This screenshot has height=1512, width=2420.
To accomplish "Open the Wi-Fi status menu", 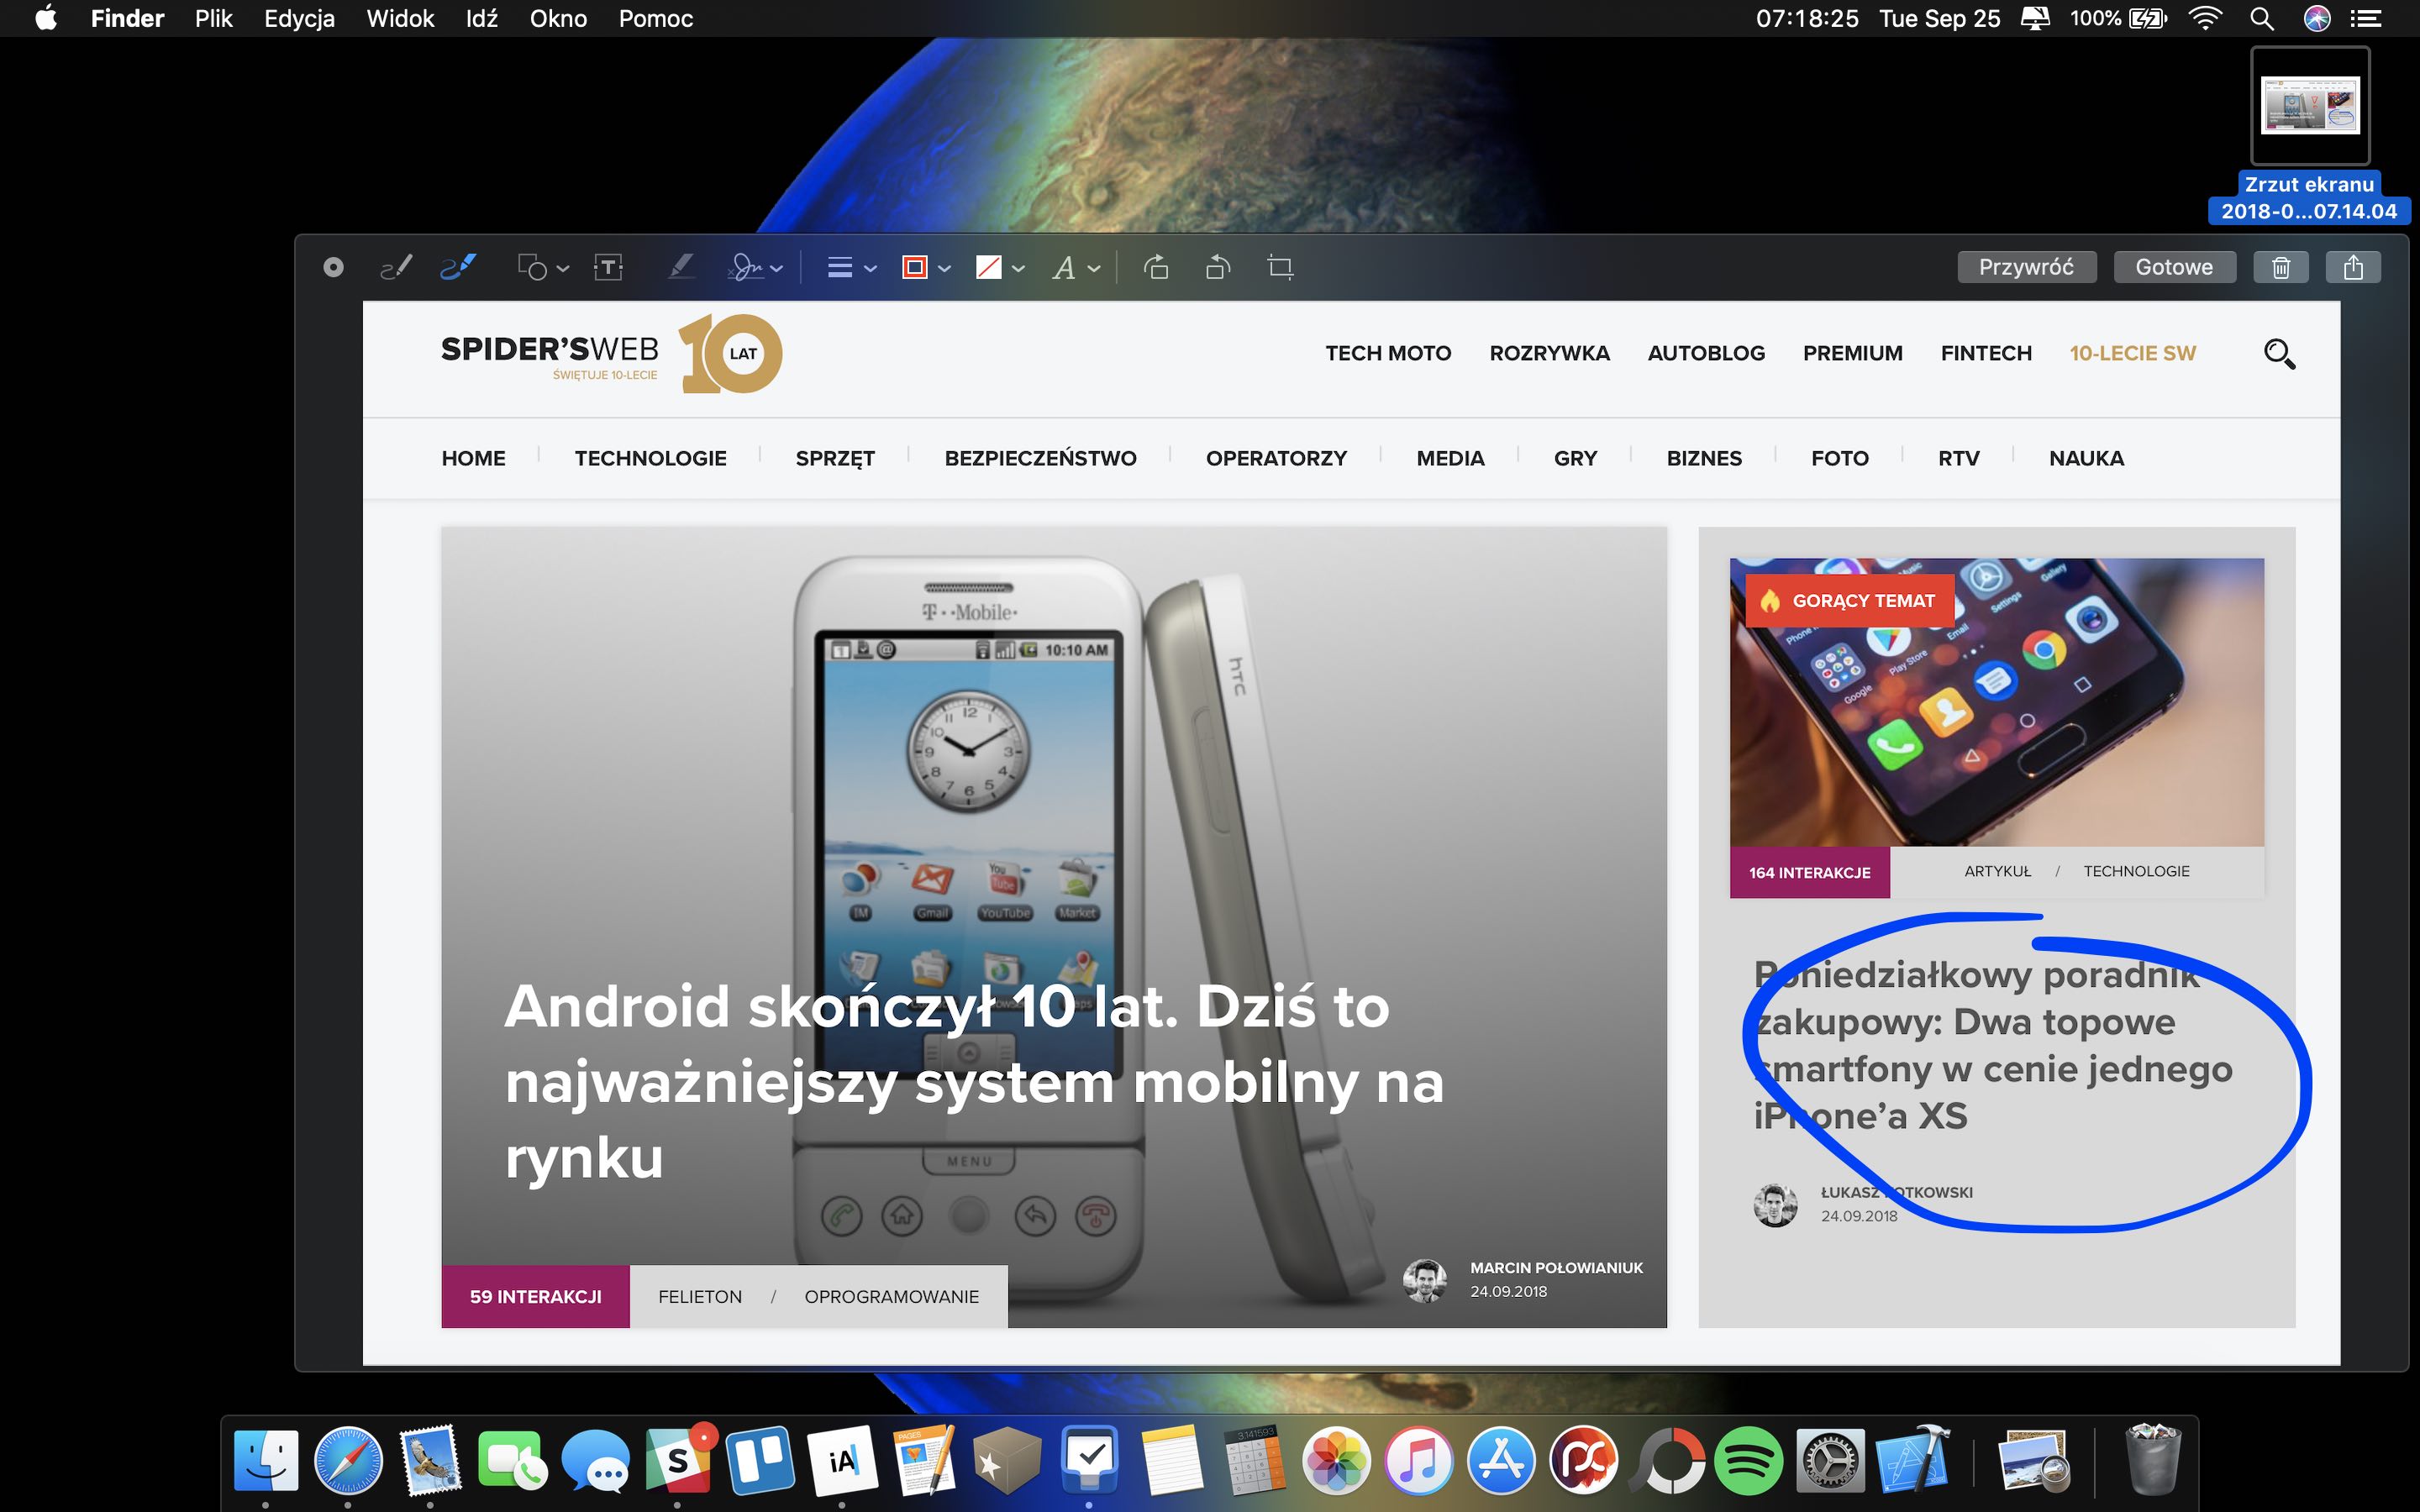I will (x=2205, y=18).
